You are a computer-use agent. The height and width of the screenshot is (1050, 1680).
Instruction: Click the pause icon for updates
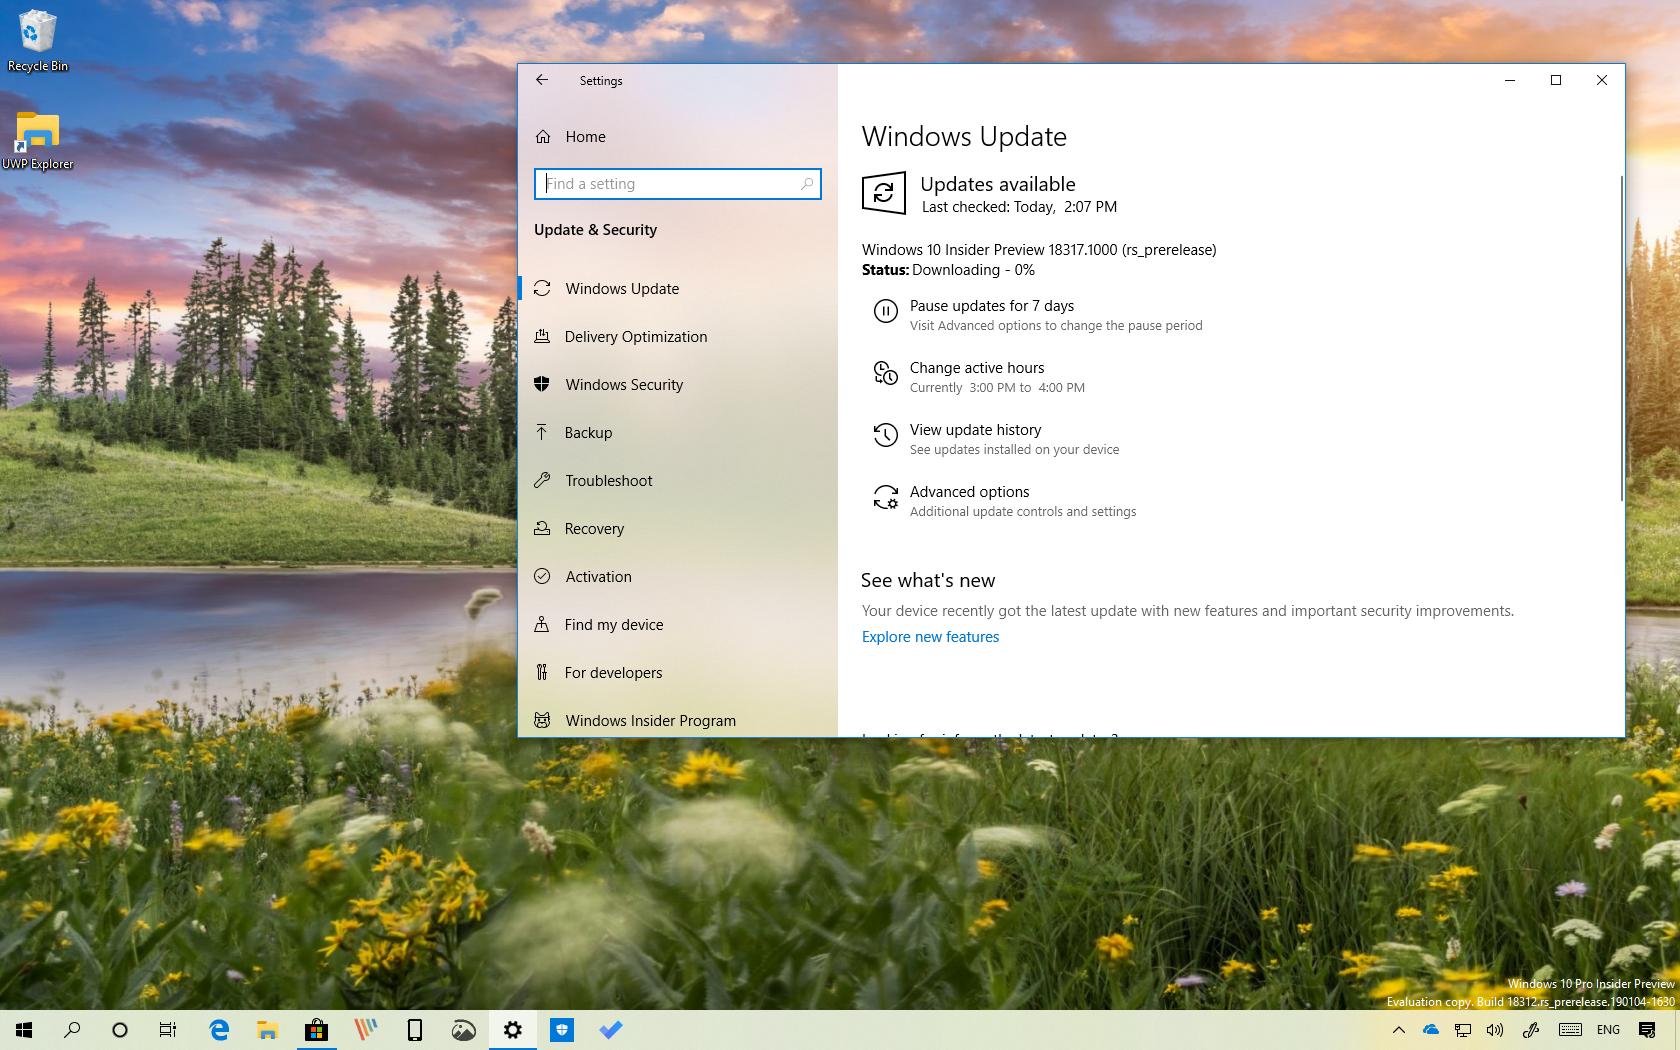tap(885, 311)
